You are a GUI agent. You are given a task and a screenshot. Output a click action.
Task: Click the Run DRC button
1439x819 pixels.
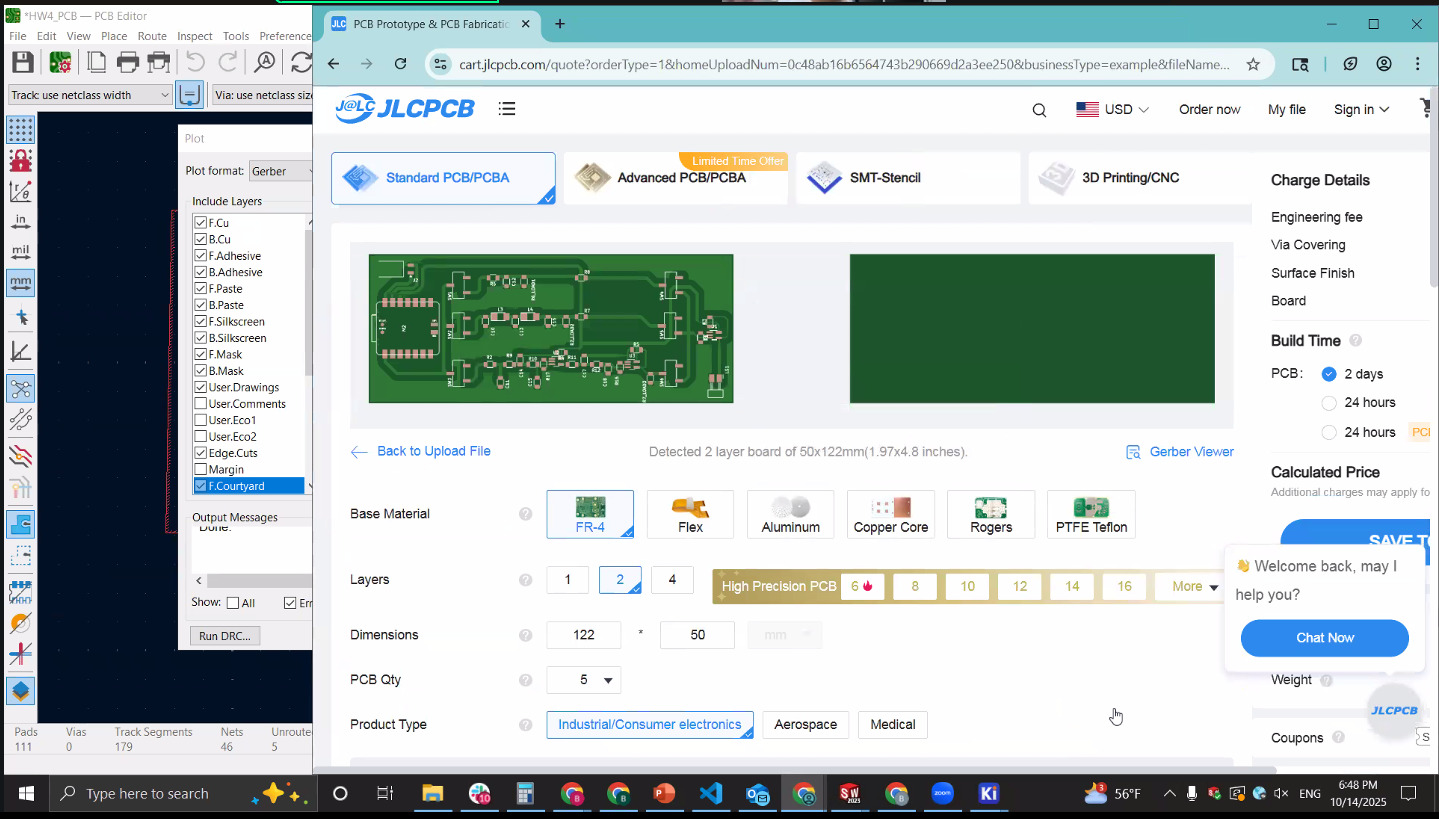coord(224,636)
